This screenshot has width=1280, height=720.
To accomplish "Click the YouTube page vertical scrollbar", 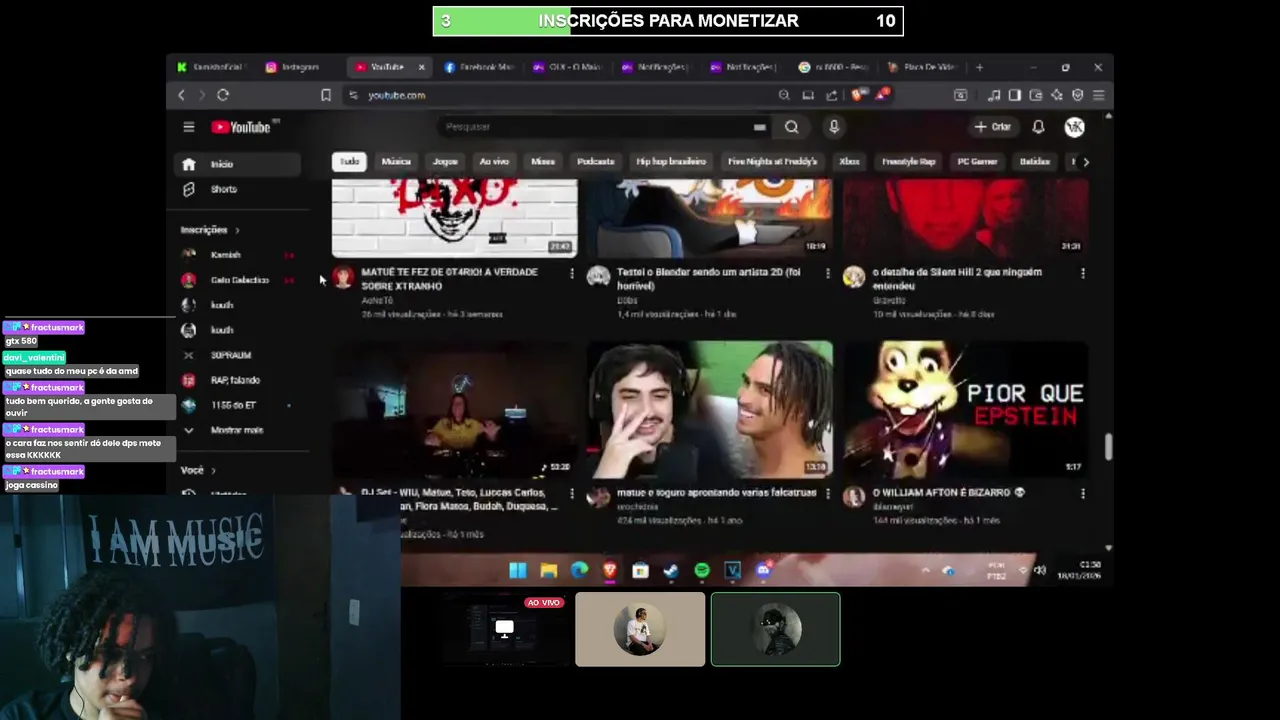I will coord(1108,447).
